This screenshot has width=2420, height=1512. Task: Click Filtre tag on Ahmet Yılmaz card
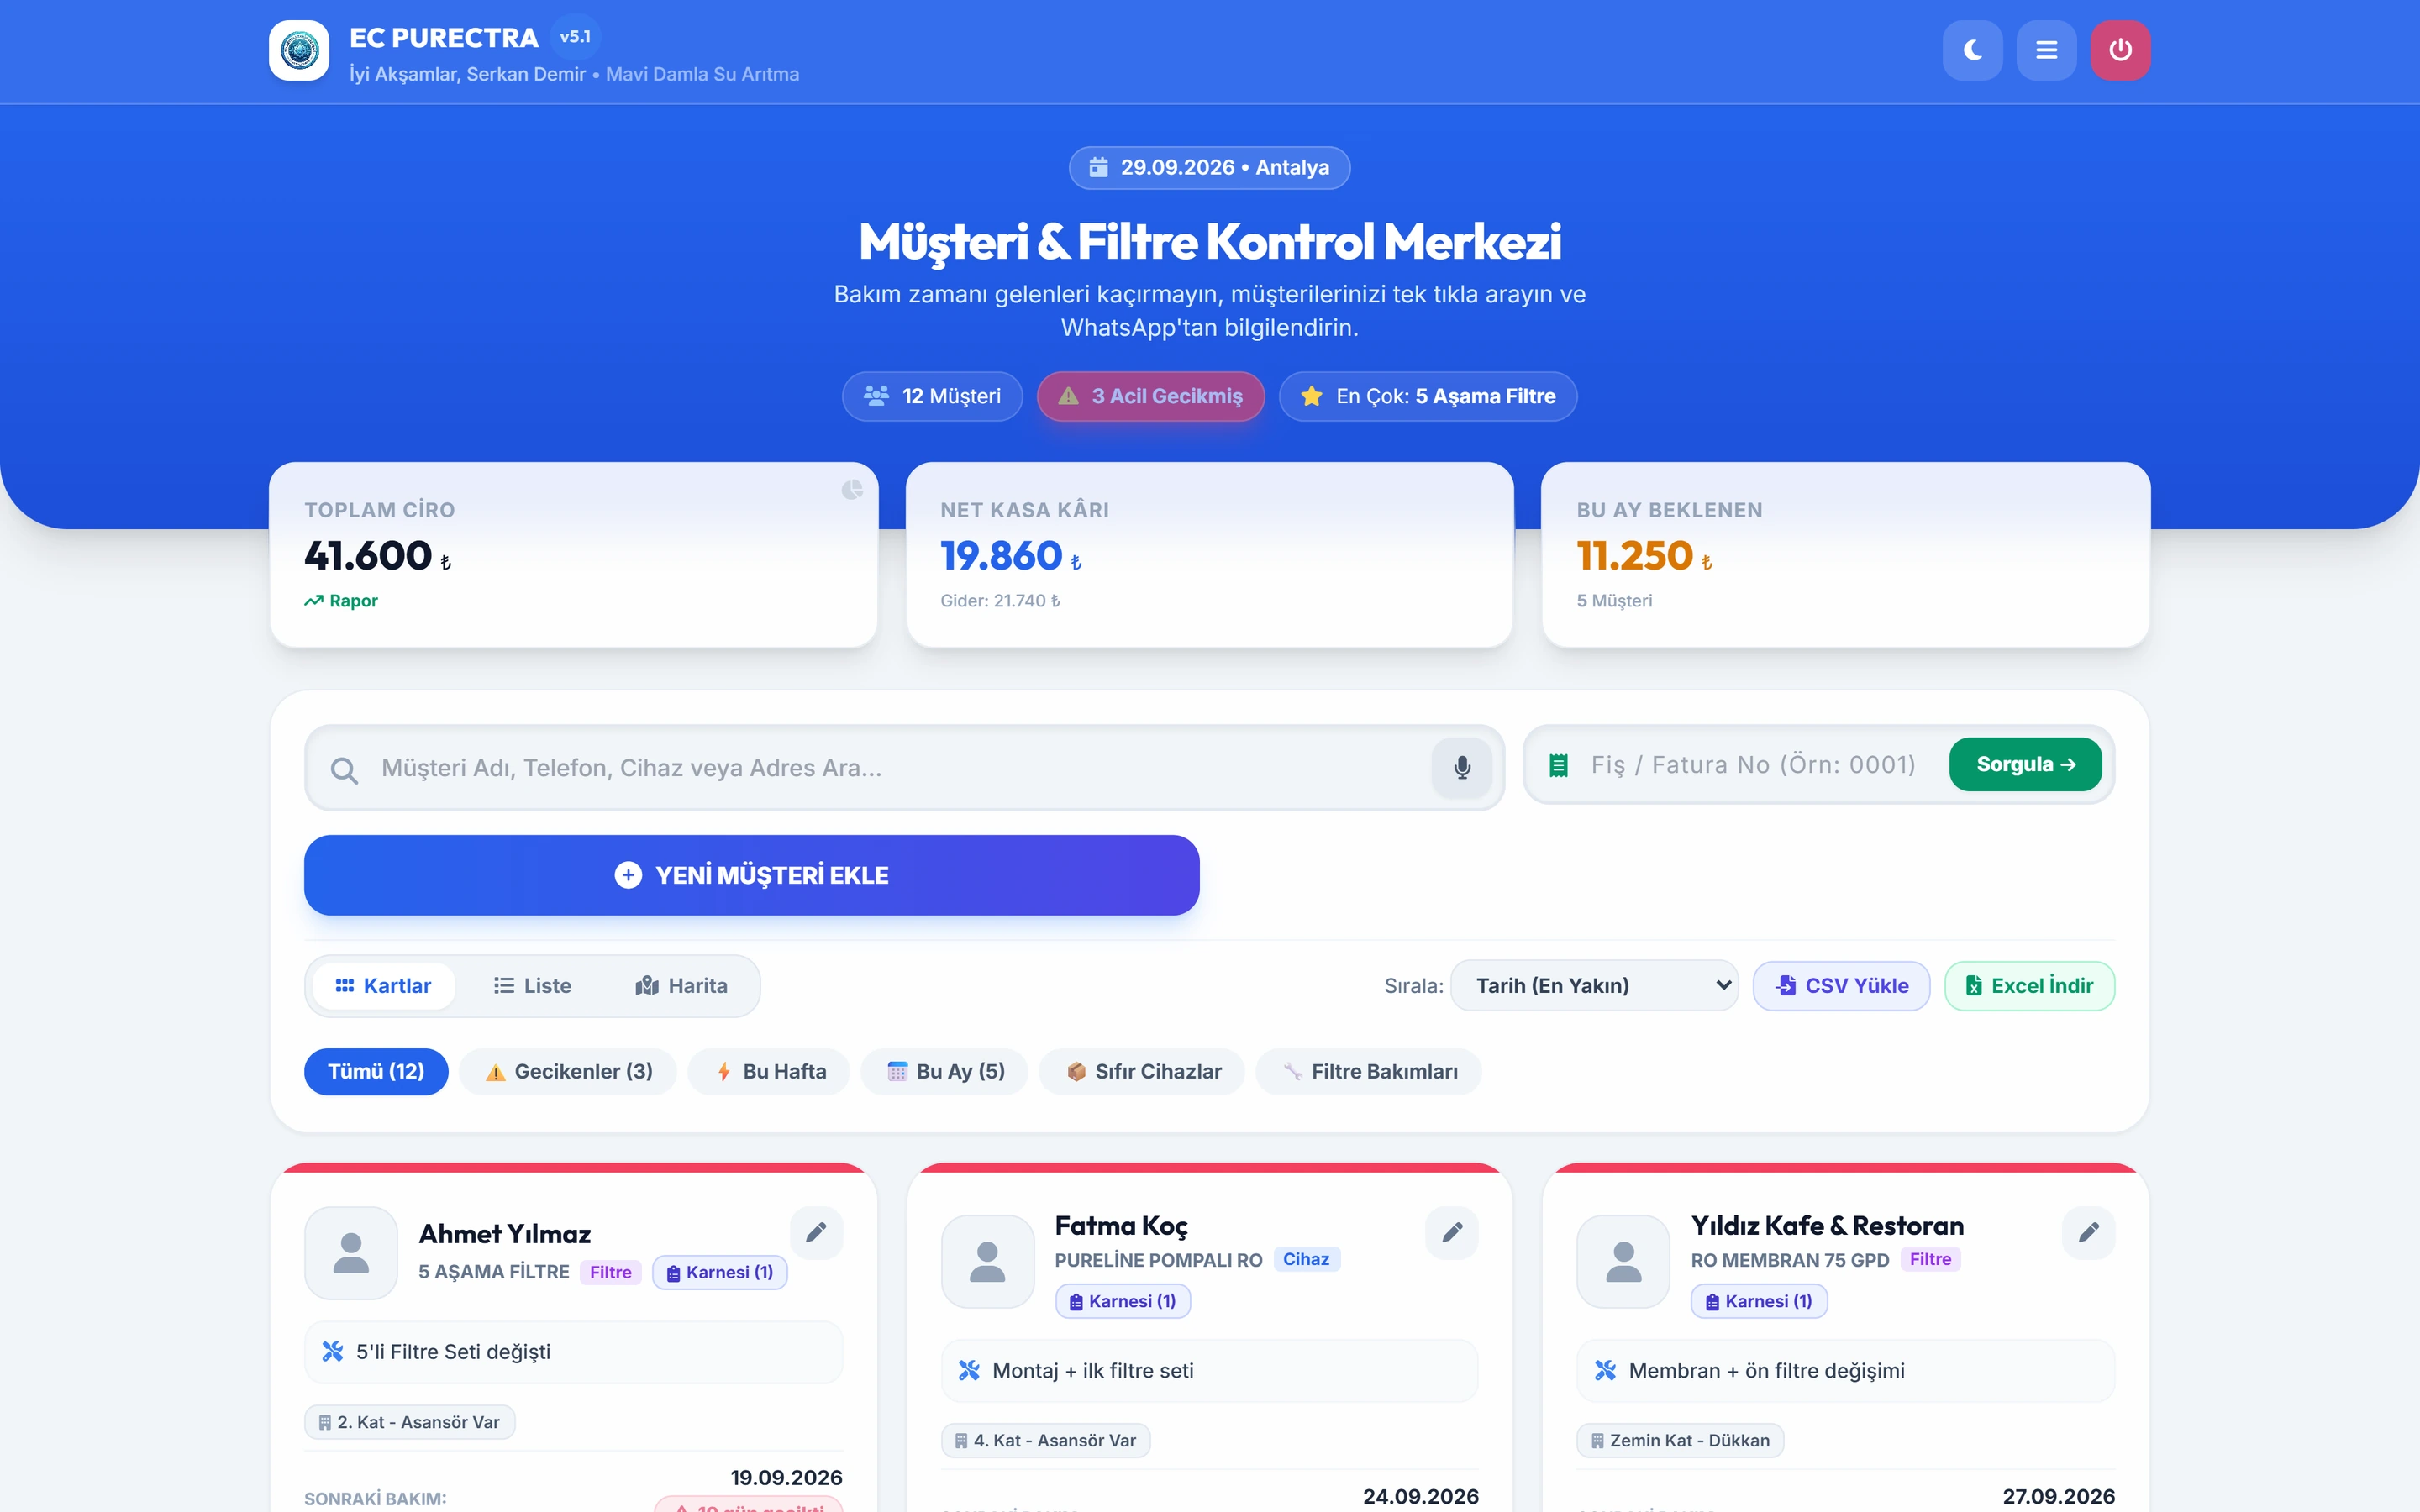tap(610, 1272)
